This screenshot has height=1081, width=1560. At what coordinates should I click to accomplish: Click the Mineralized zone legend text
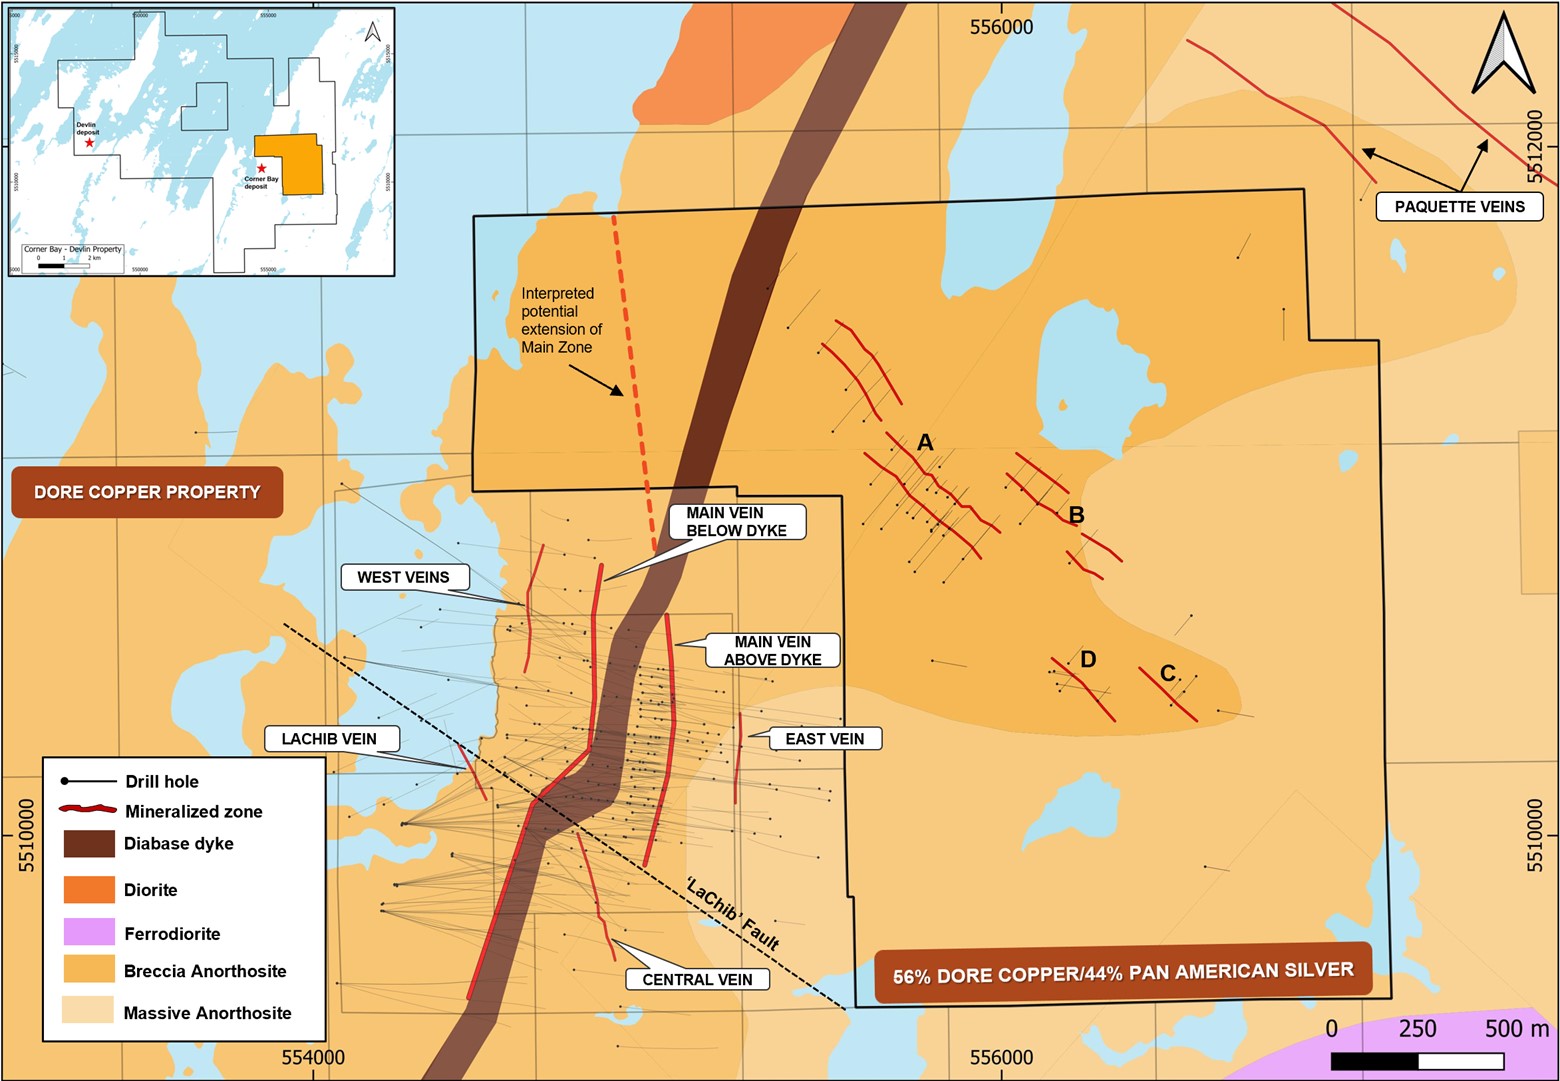(x=194, y=811)
